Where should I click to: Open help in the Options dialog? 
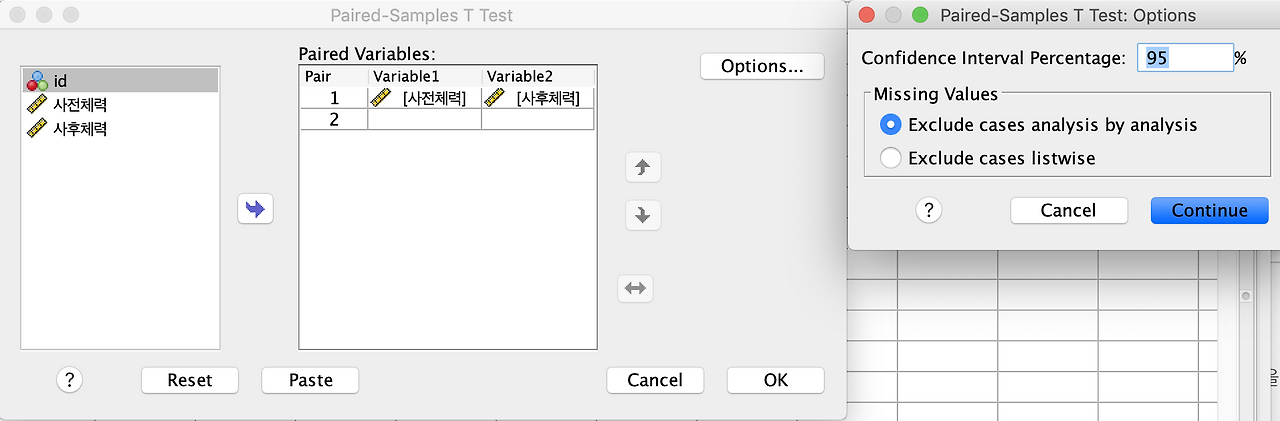pyautogui.click(x=929, y=210)
